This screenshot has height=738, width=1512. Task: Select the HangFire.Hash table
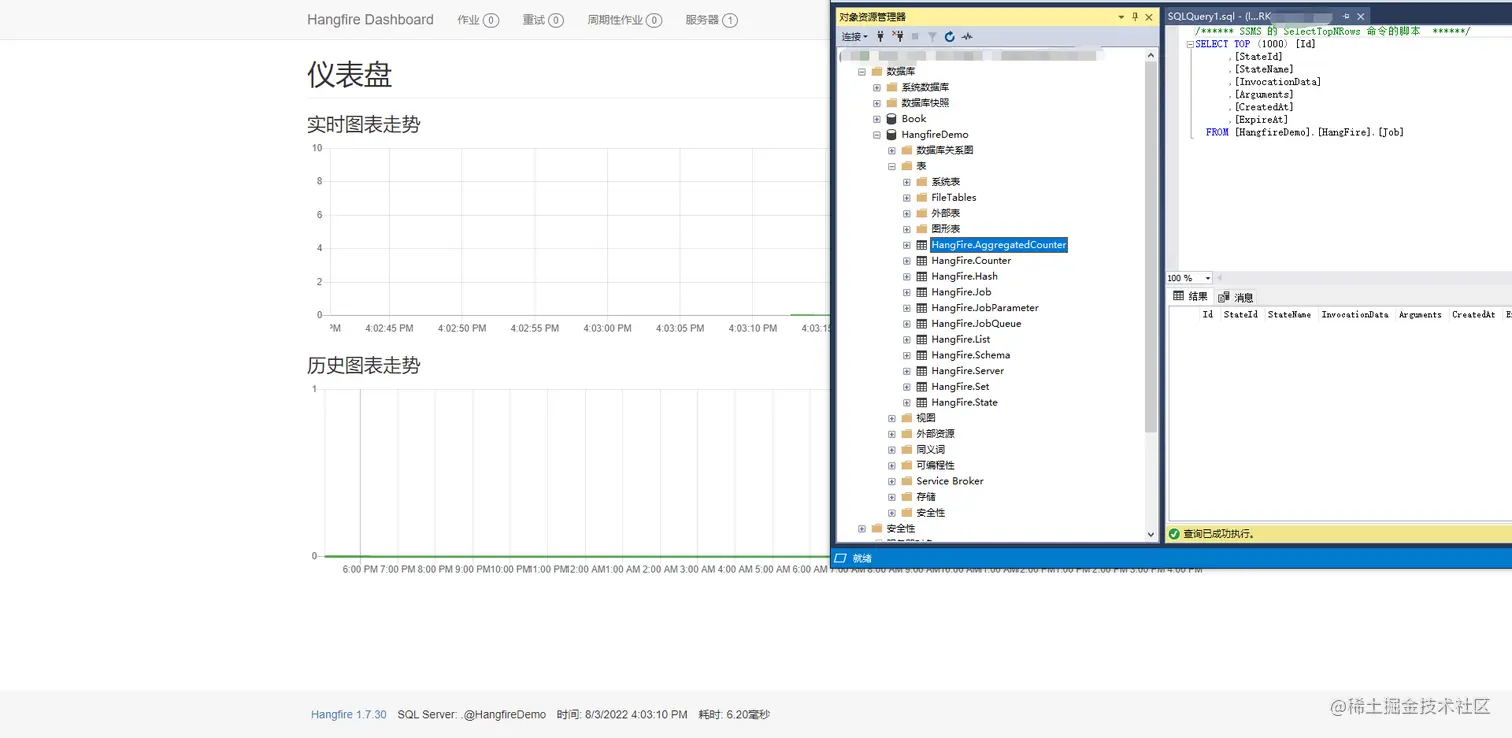tap(964, 277)
